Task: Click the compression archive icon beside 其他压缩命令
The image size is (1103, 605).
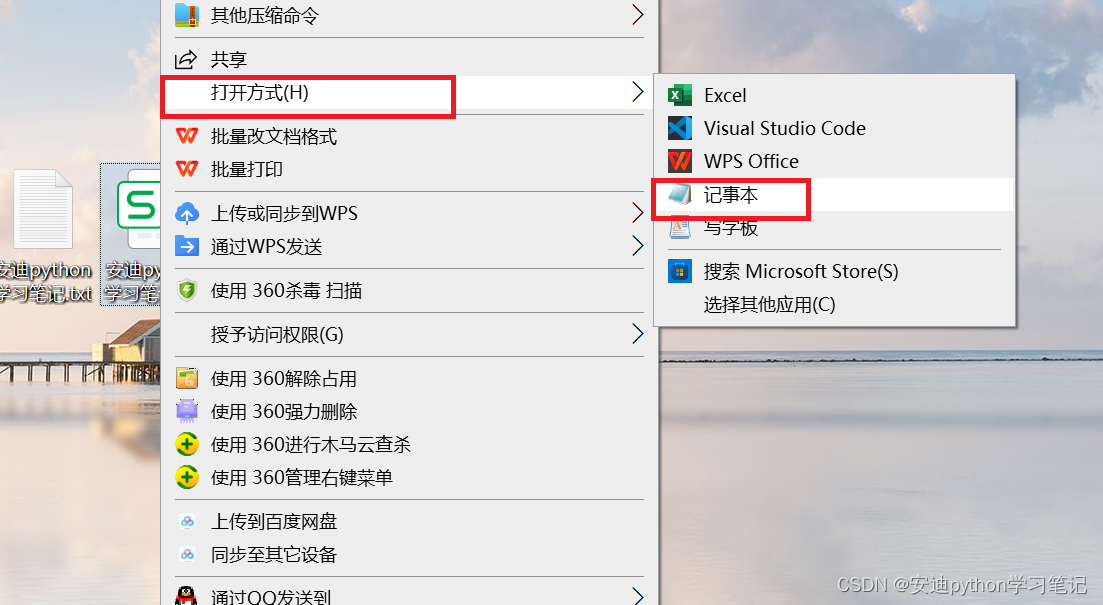Action: pos(186,15)
